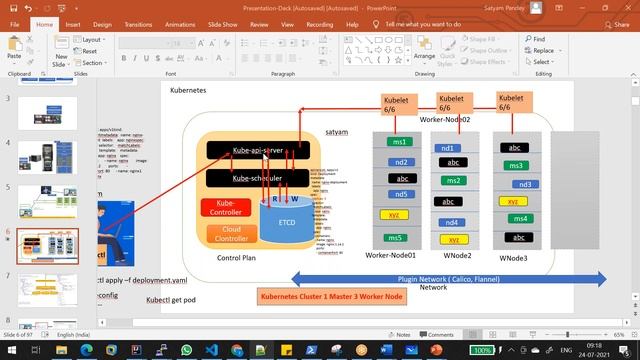
Task: Click Decrease Font Size icon
Action: coord(212,43)
